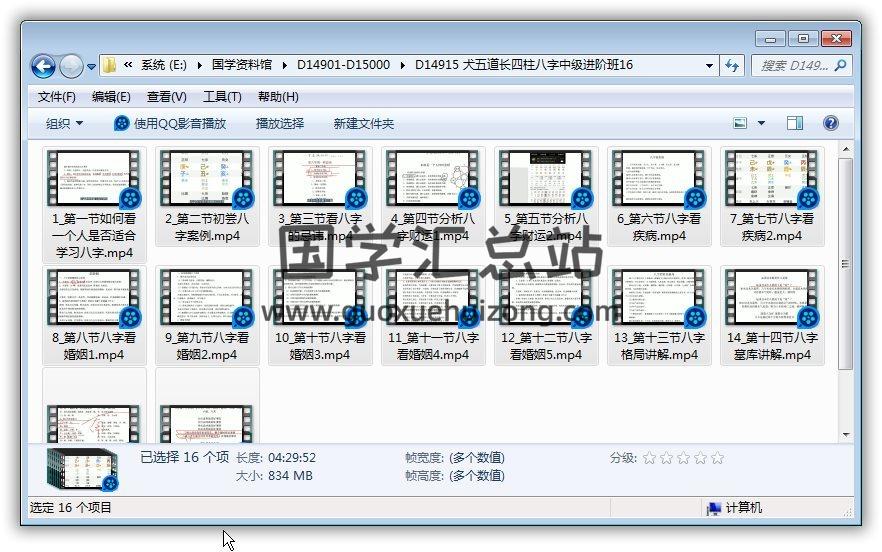Open the 帮助(H) menu
This screenshot has width=882, height=552.
278,97
